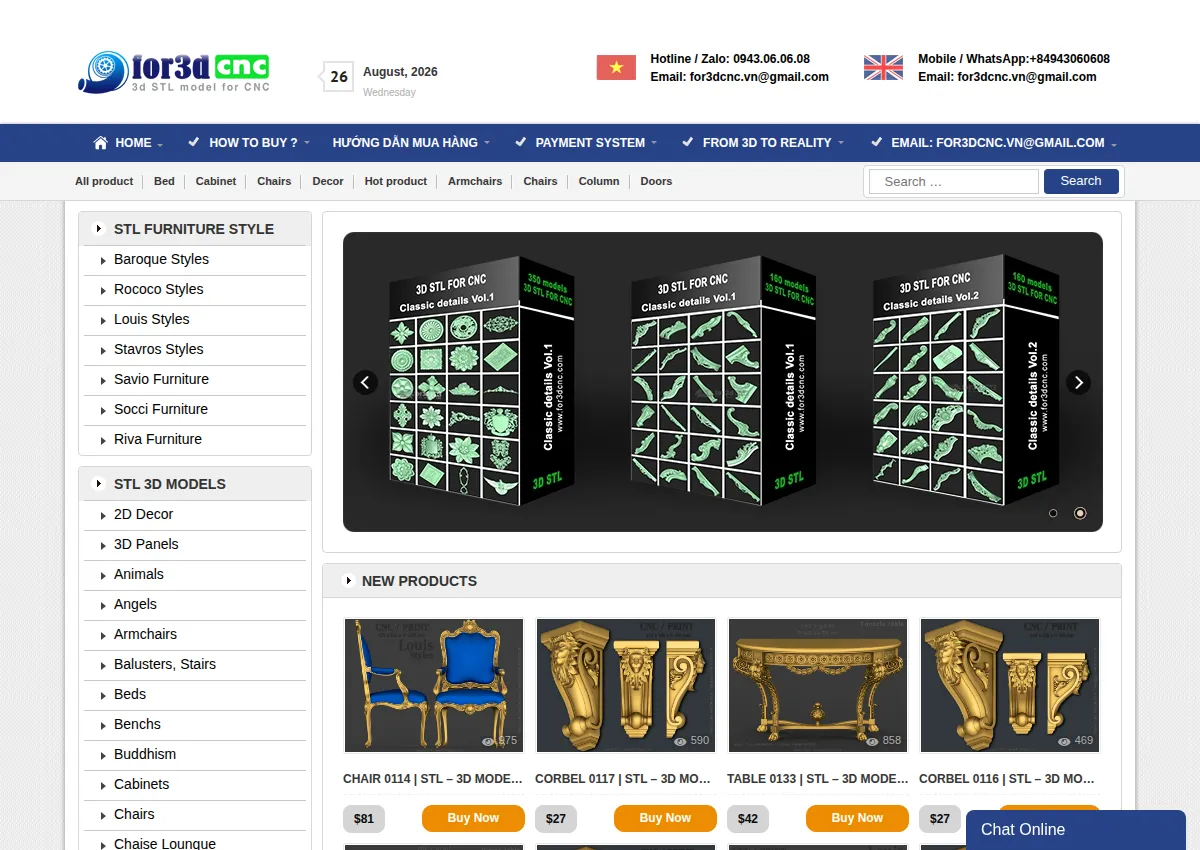
Task: Expand the HOW TO BUY dropdown arrow
Action: [x=307, y=144]
